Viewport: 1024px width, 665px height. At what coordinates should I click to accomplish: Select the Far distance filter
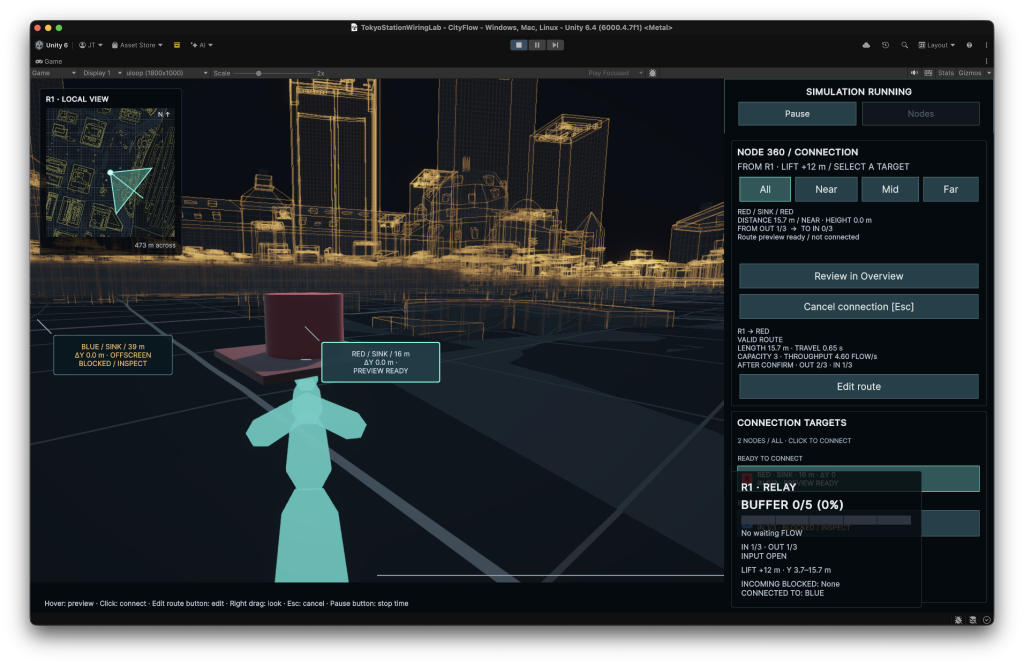coord(951,189)
